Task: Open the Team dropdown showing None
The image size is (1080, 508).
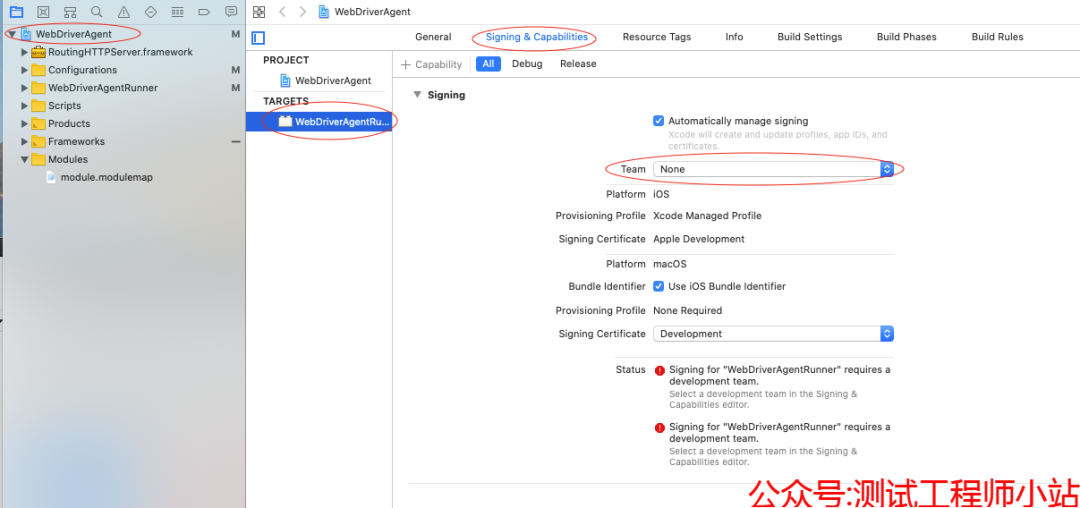Action: pyautogui.click(x=773, y=169)
